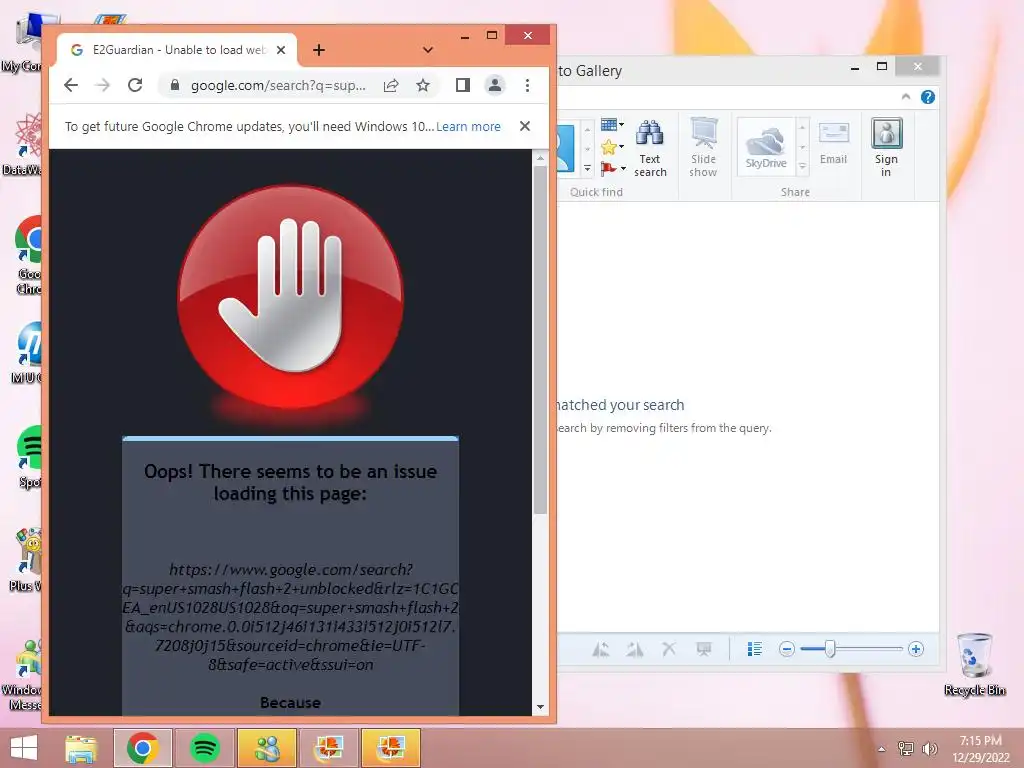1024x768 pixels.
Task: Close the E2Guardian tab
Action: pyautogui.click(x=281, y=50)
